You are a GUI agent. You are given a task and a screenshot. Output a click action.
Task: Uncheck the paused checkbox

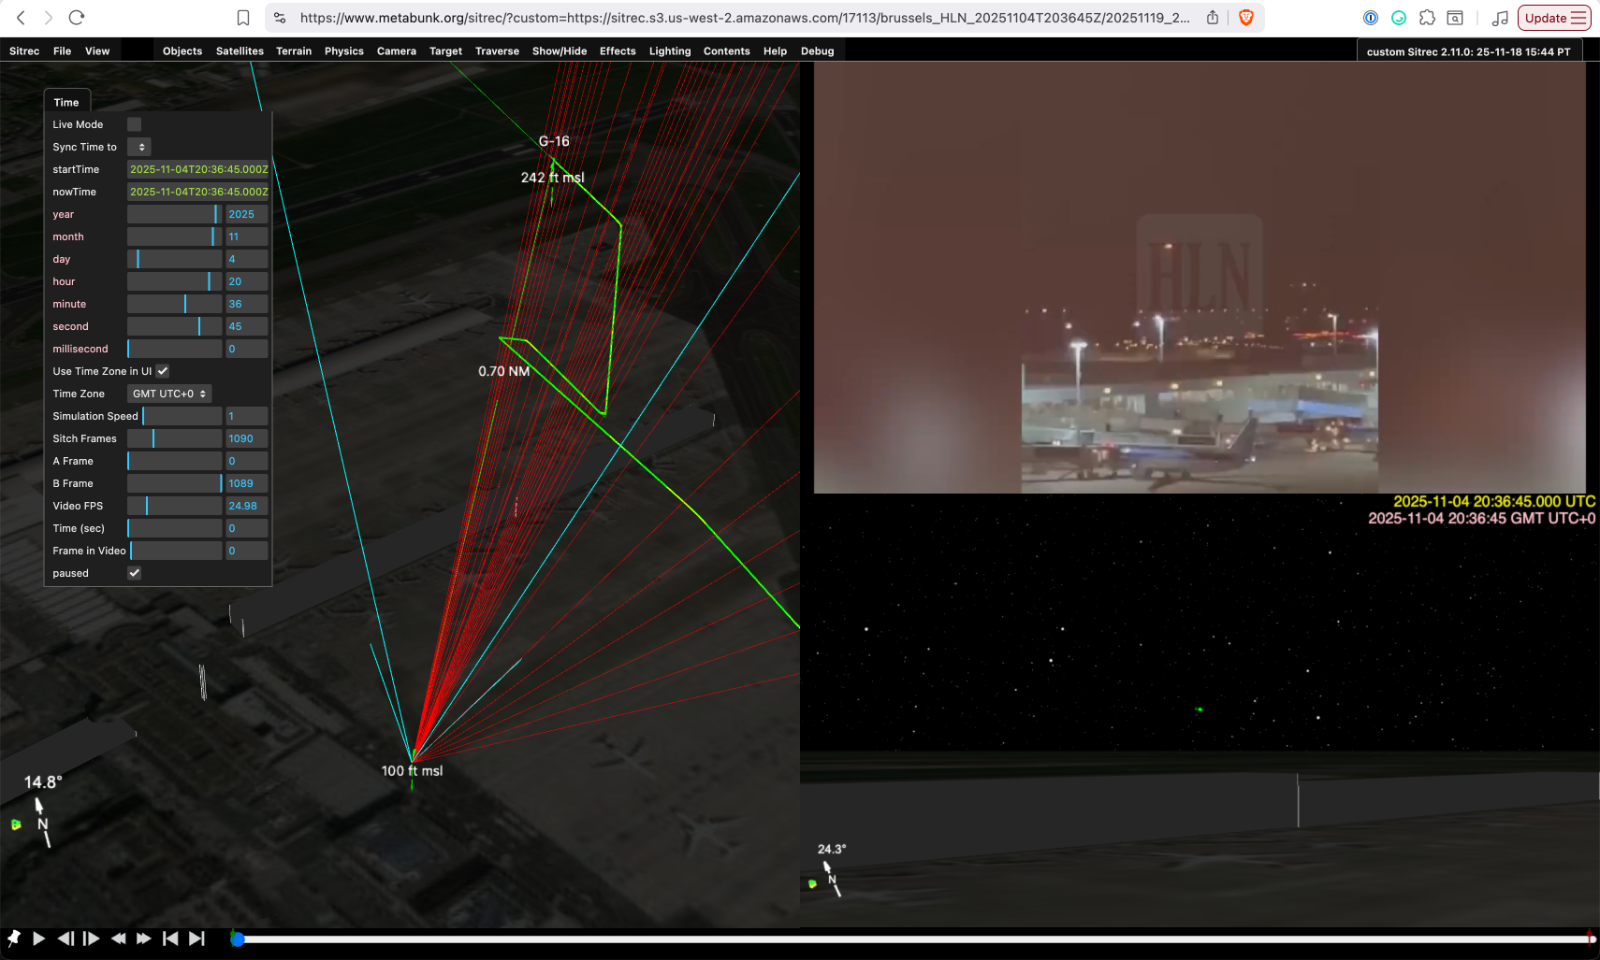[x=134, y=573]
